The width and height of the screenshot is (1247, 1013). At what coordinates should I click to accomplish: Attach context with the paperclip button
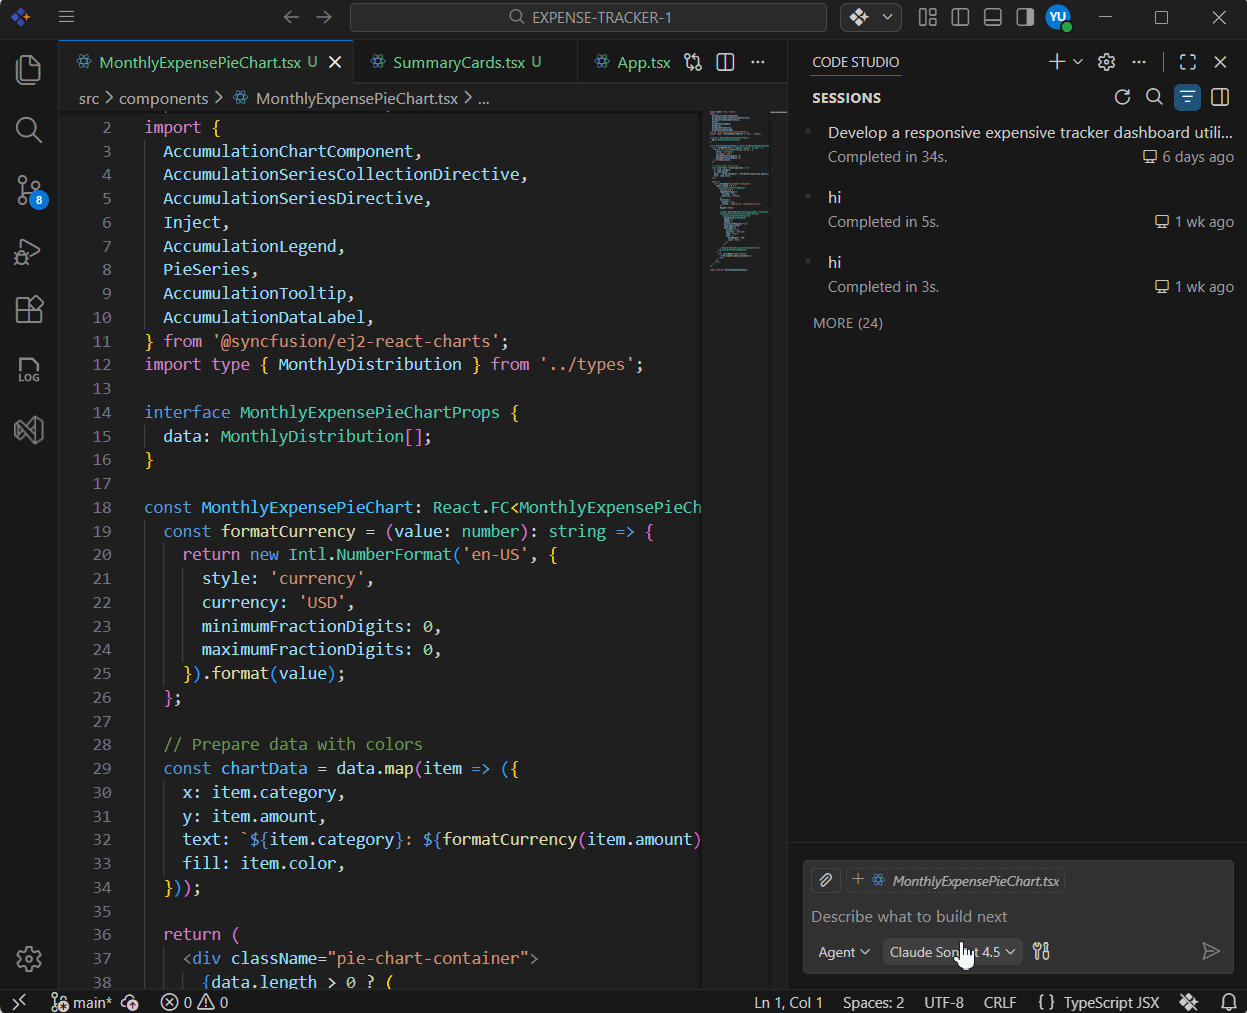pyautogui.click(x=825, y=880)
